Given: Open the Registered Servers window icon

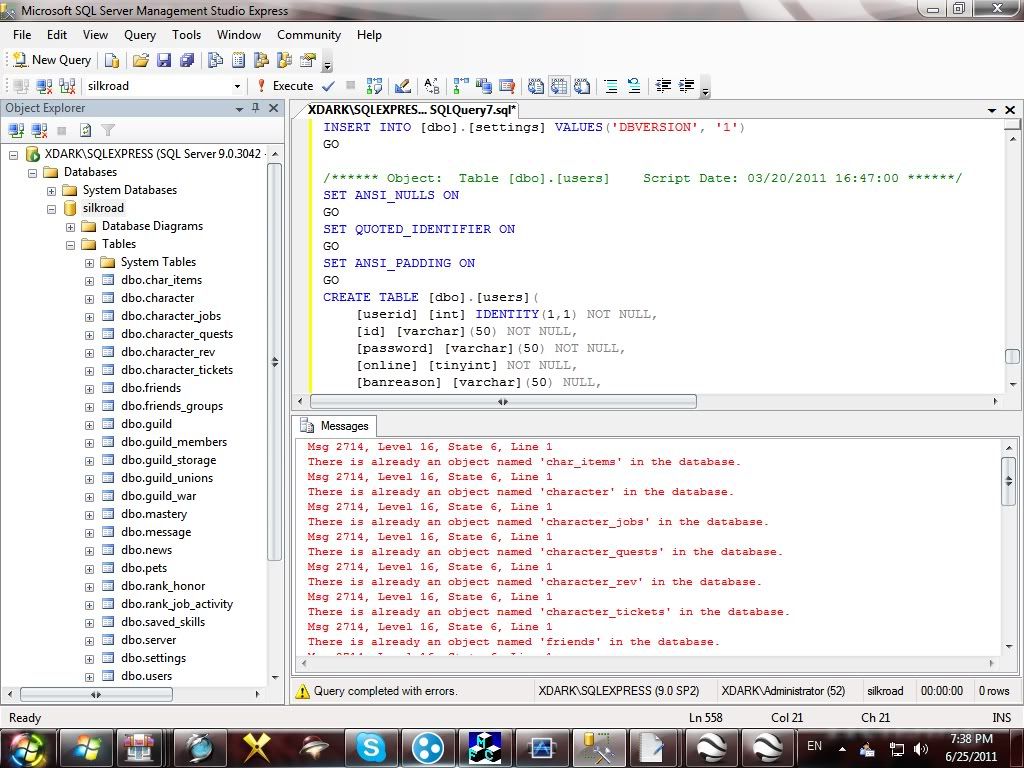Looking at the screenshot, I should (x=215, y=61).
